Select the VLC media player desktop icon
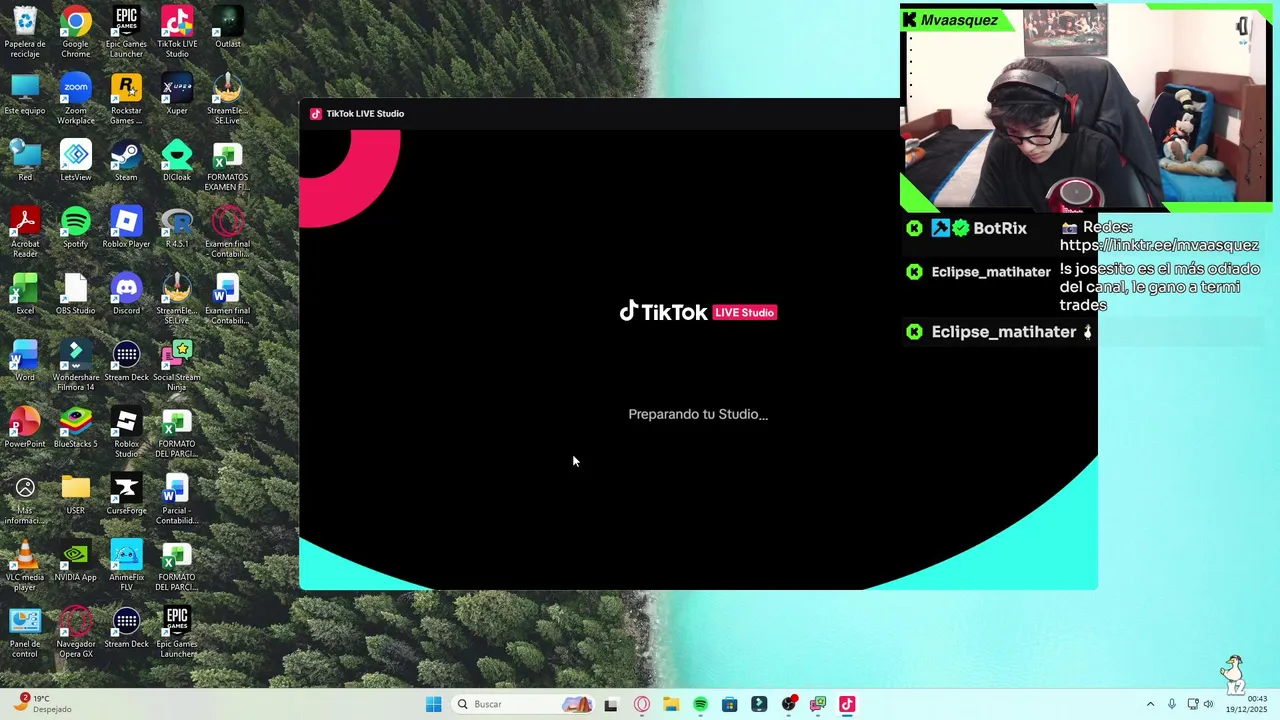 (x=25, y=566)
